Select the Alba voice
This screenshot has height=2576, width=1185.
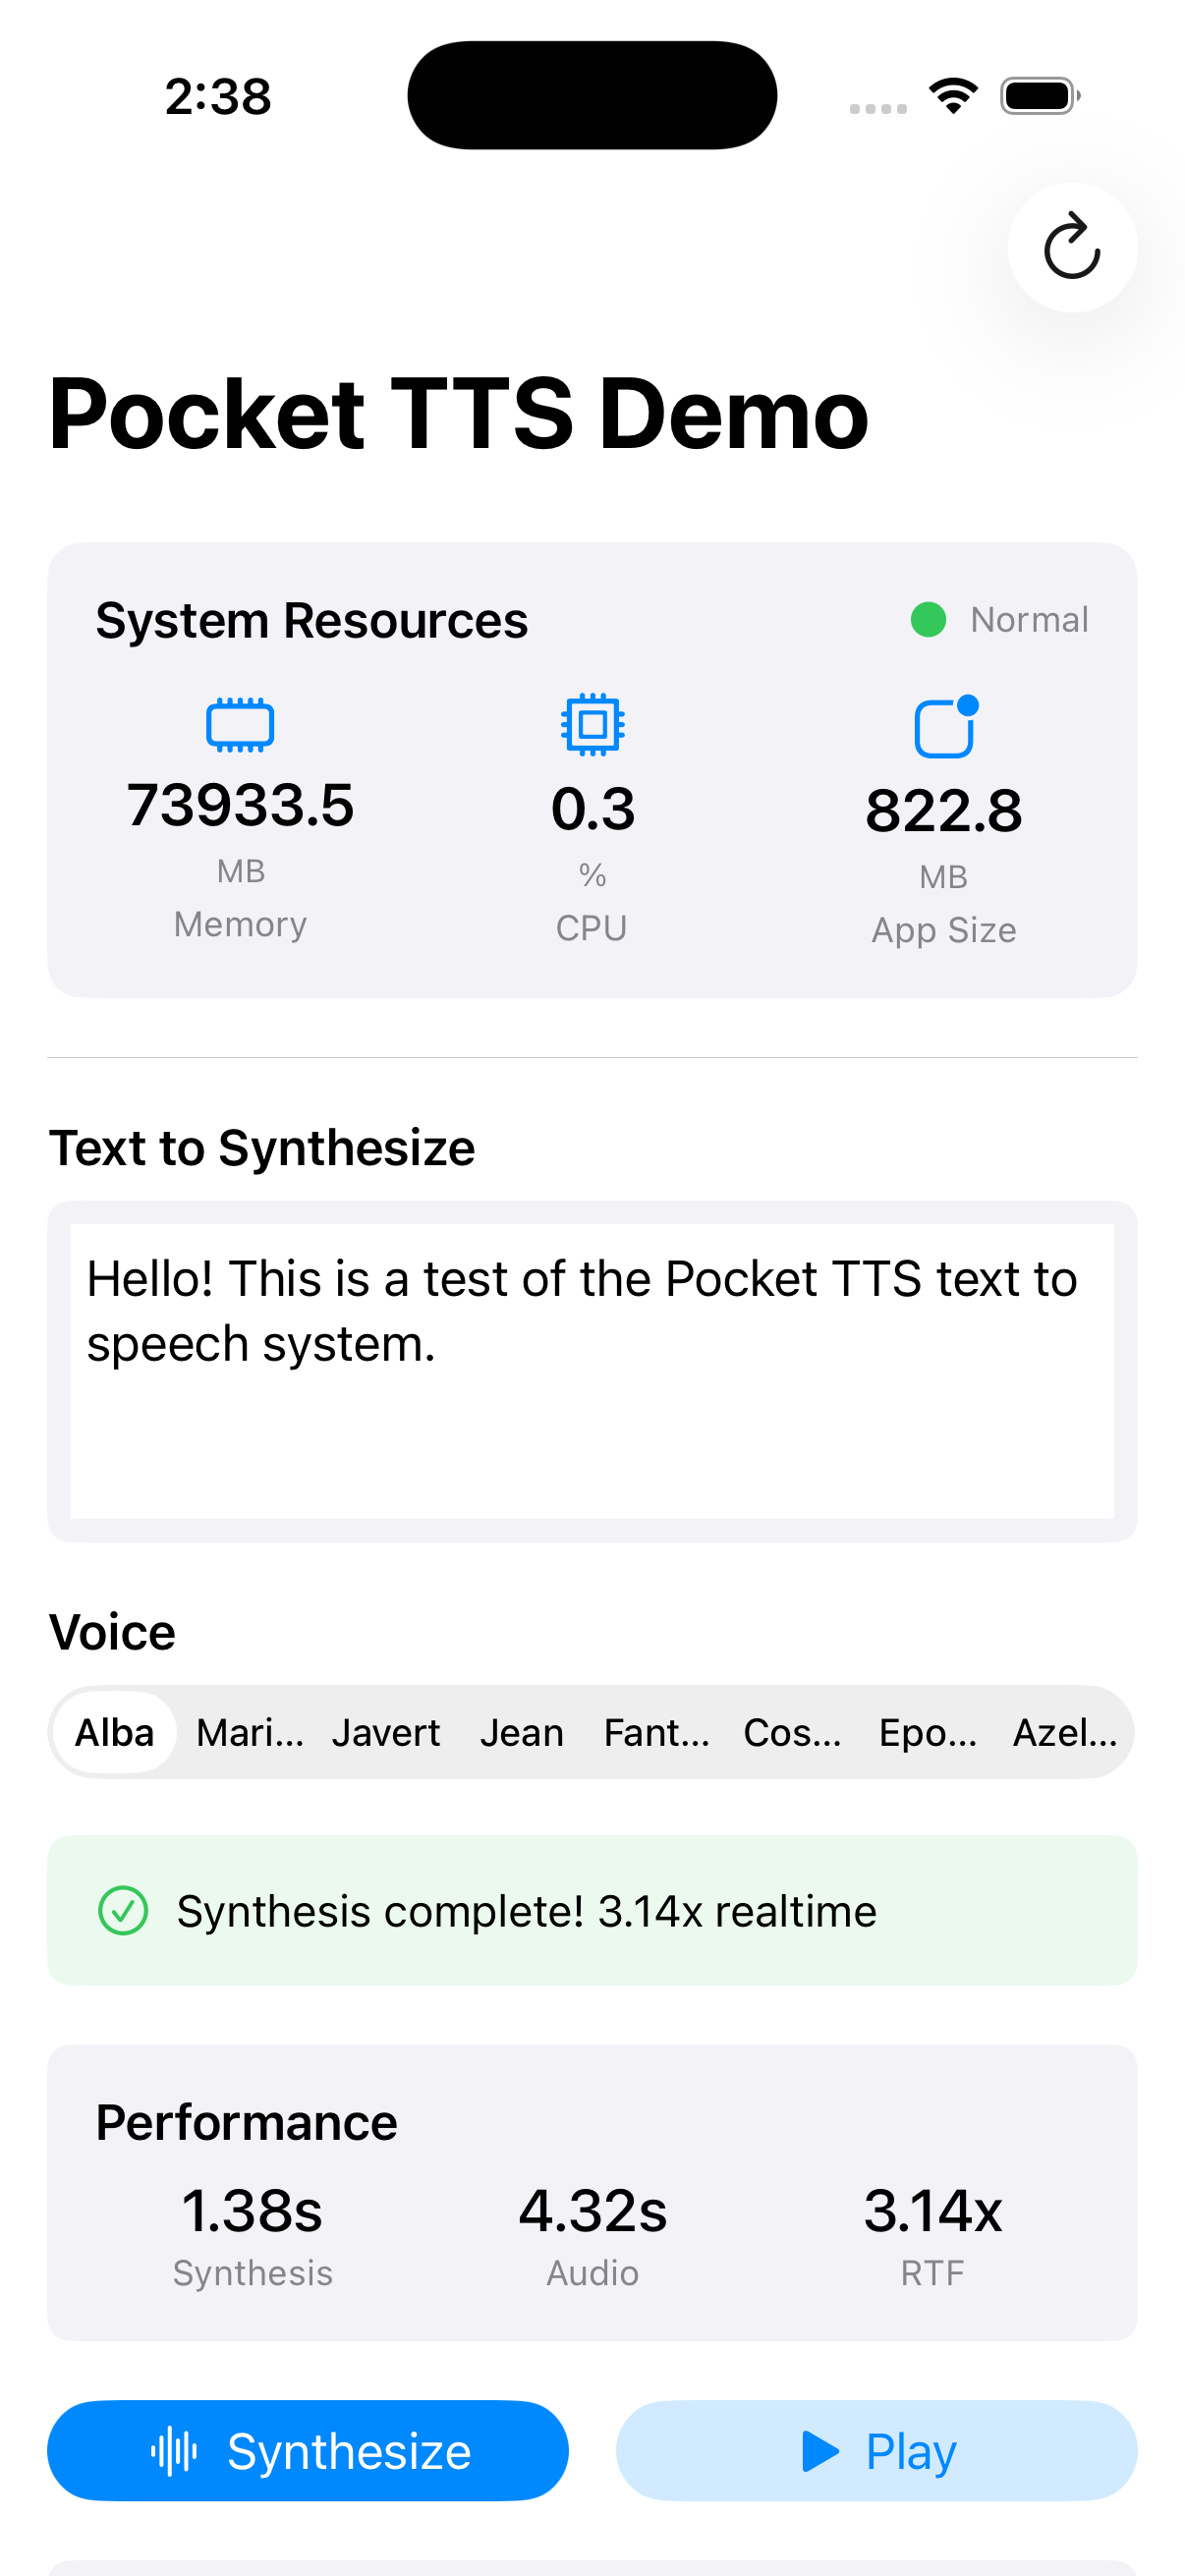pos(115,1733)
